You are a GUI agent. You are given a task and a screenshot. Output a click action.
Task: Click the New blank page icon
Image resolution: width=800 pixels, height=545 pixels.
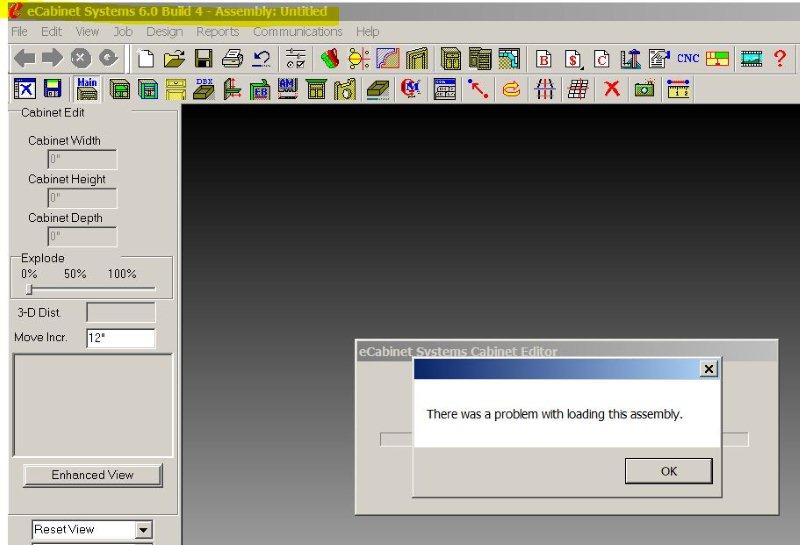[x=146, y=58]
